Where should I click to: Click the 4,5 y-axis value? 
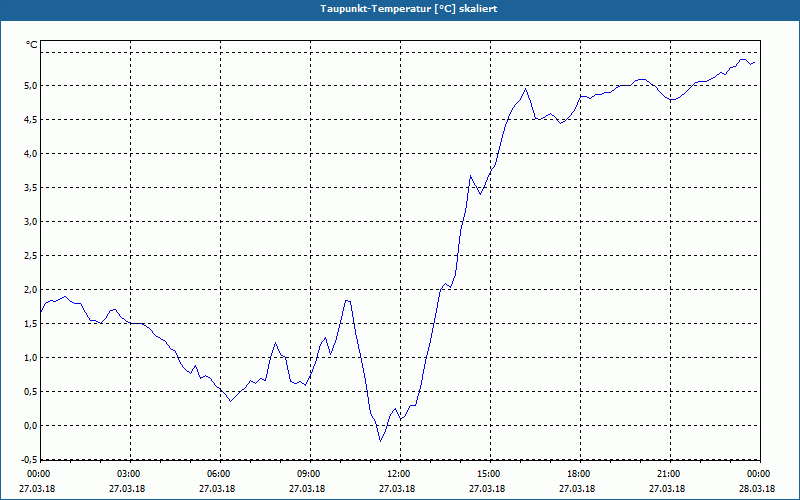31,119
